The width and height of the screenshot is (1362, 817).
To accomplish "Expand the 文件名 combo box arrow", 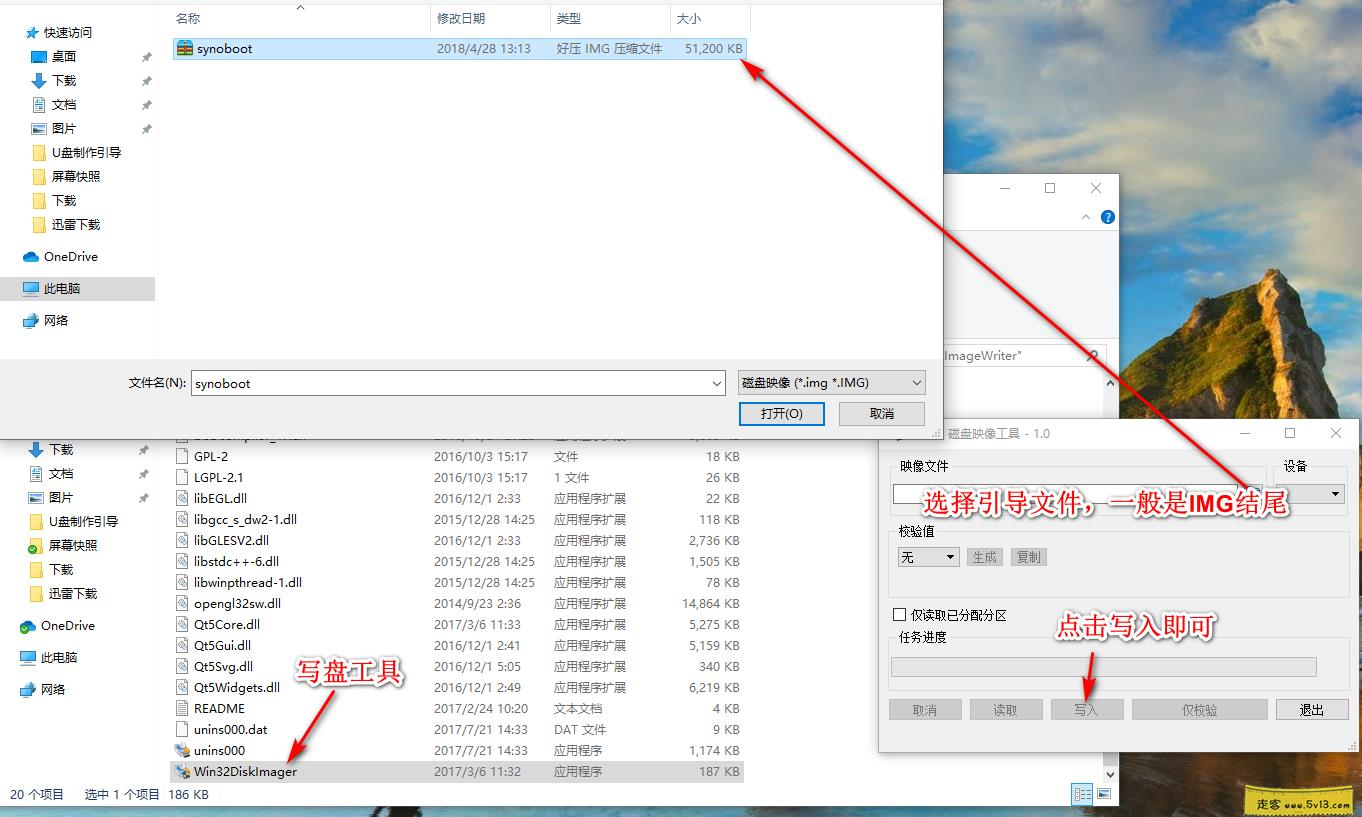I will tap(716, 382).
